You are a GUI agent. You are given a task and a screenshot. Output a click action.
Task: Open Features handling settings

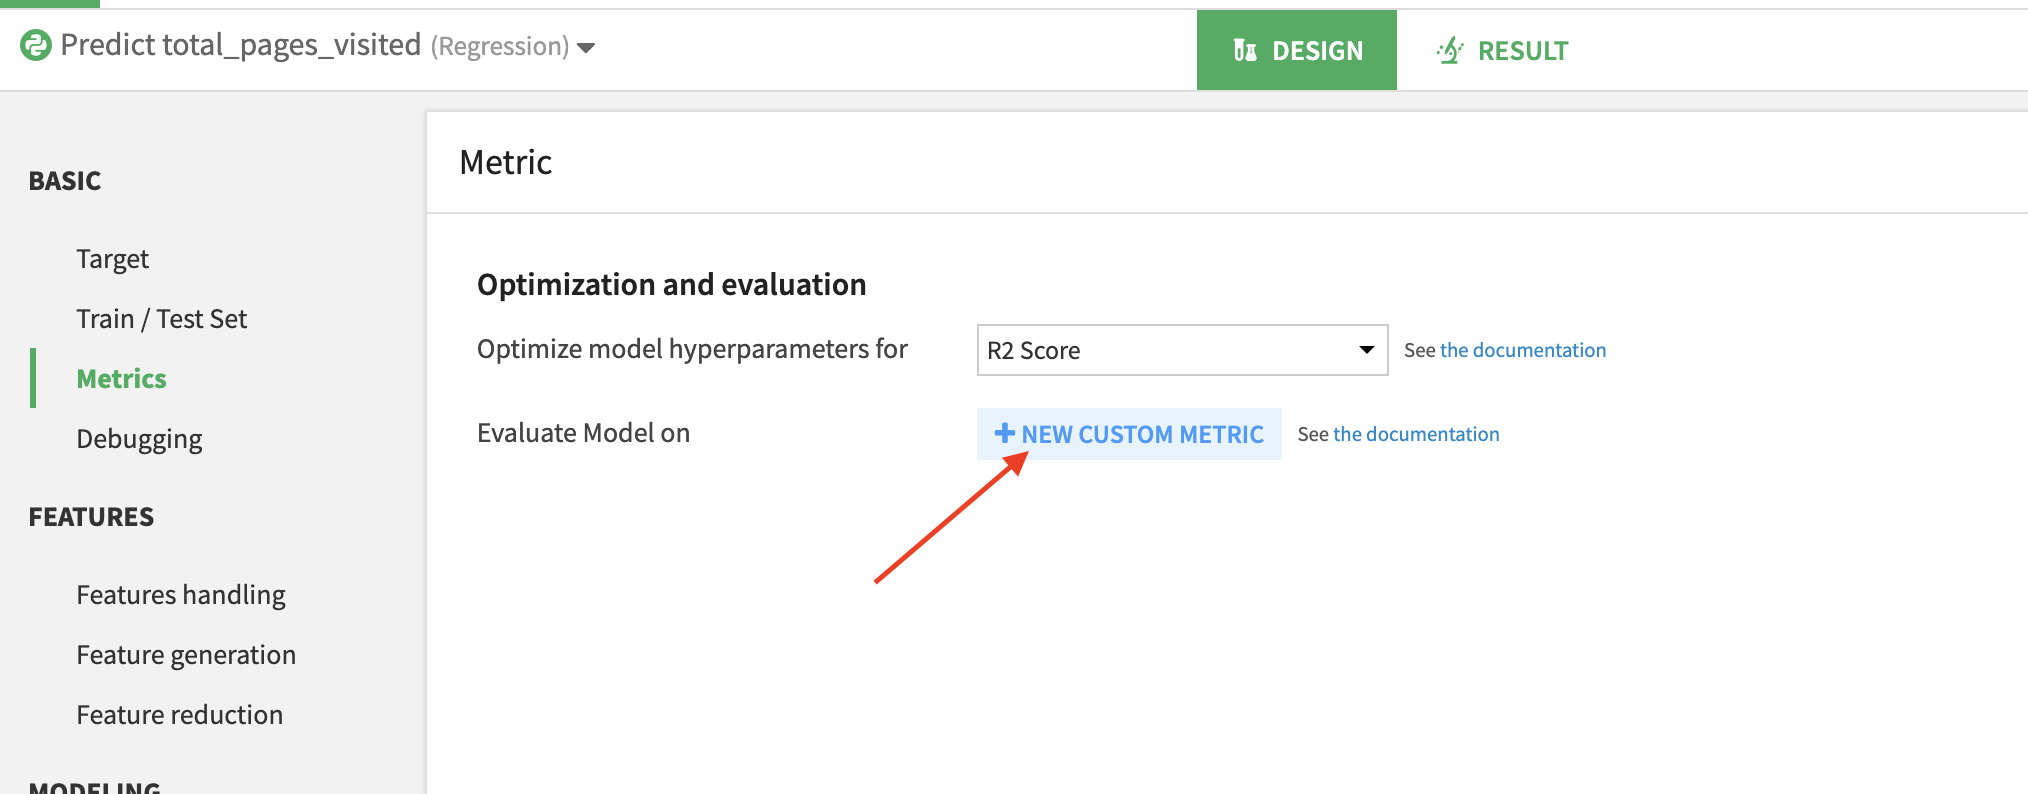[x=181, y=595]
